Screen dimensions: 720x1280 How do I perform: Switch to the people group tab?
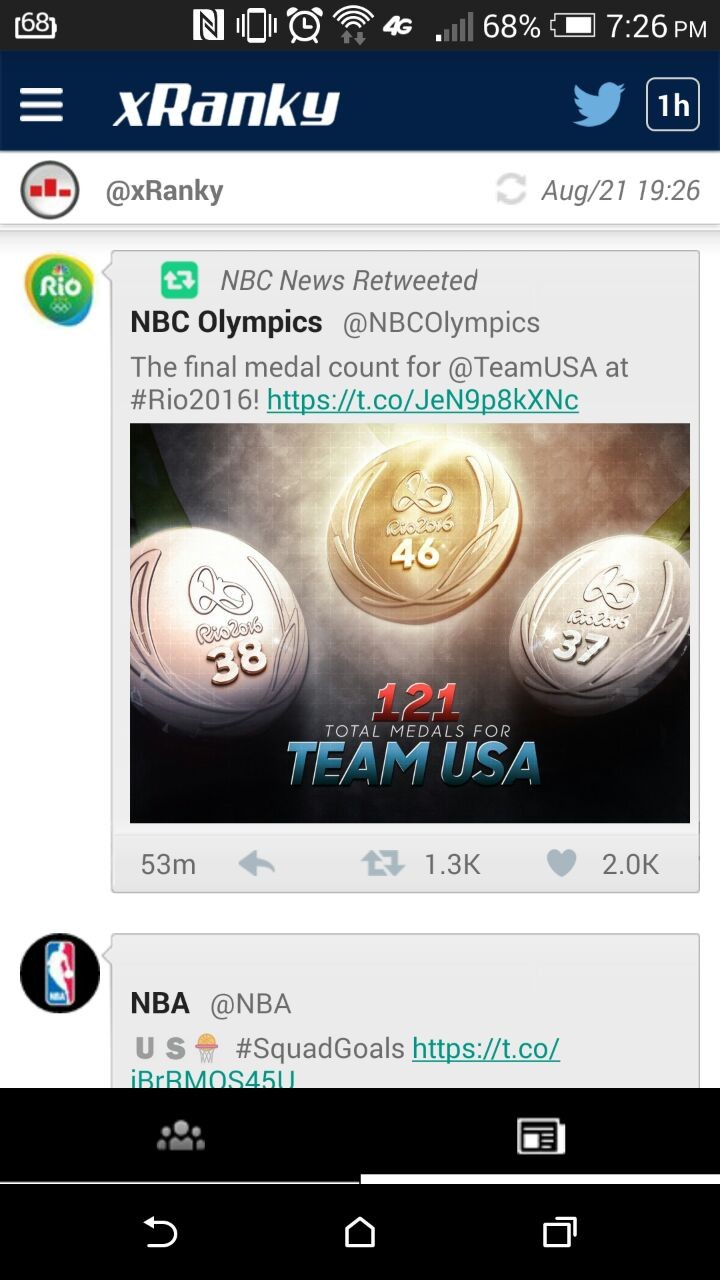[180, 1135]
